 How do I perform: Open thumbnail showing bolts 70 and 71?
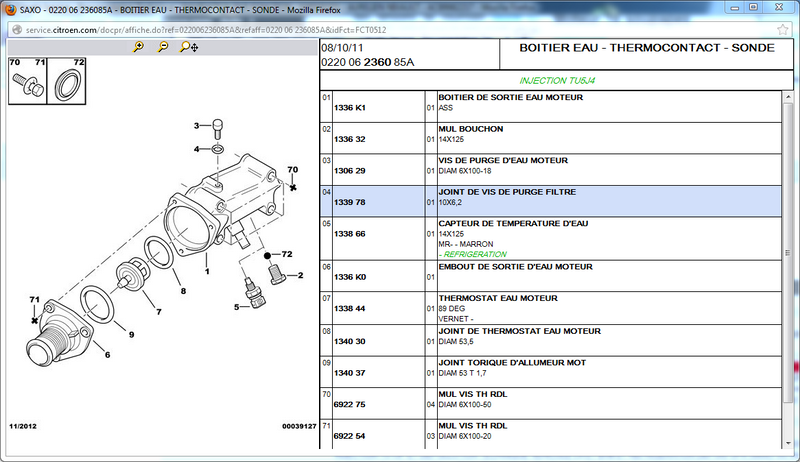[x=28, y=81]
